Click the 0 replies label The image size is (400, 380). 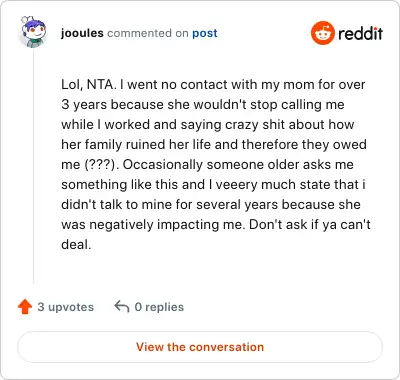coord(159,307)
